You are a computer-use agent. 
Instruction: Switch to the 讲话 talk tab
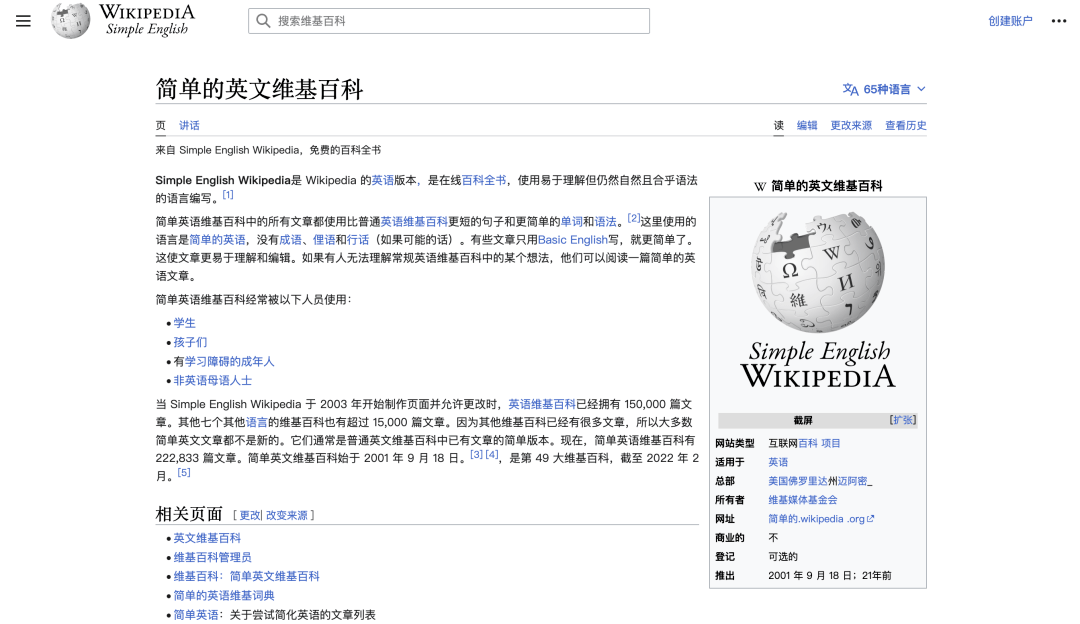[189, 125]
